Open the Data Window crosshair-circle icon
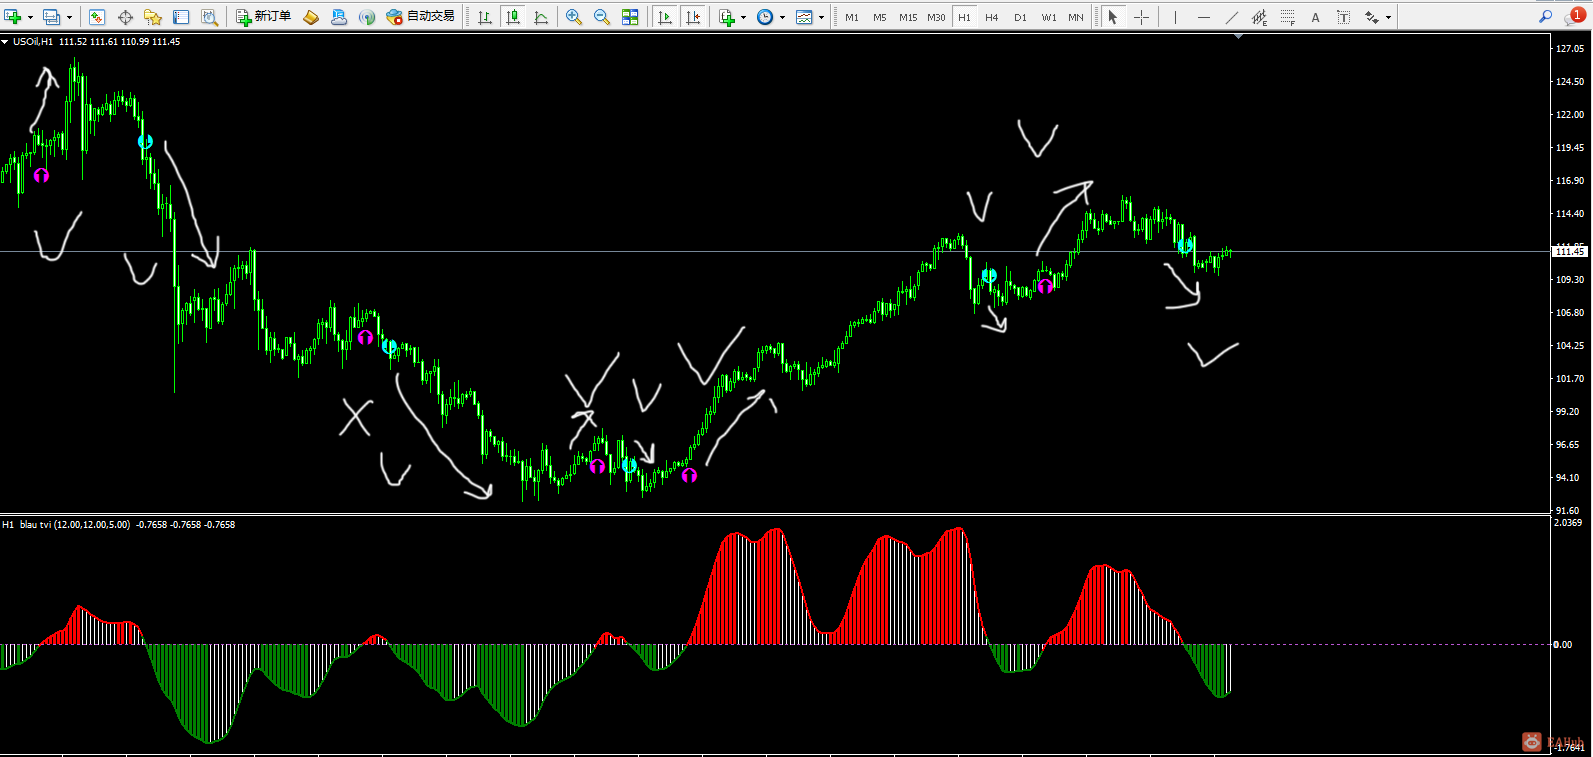The image size is (1593, 757). pos(125,17)
